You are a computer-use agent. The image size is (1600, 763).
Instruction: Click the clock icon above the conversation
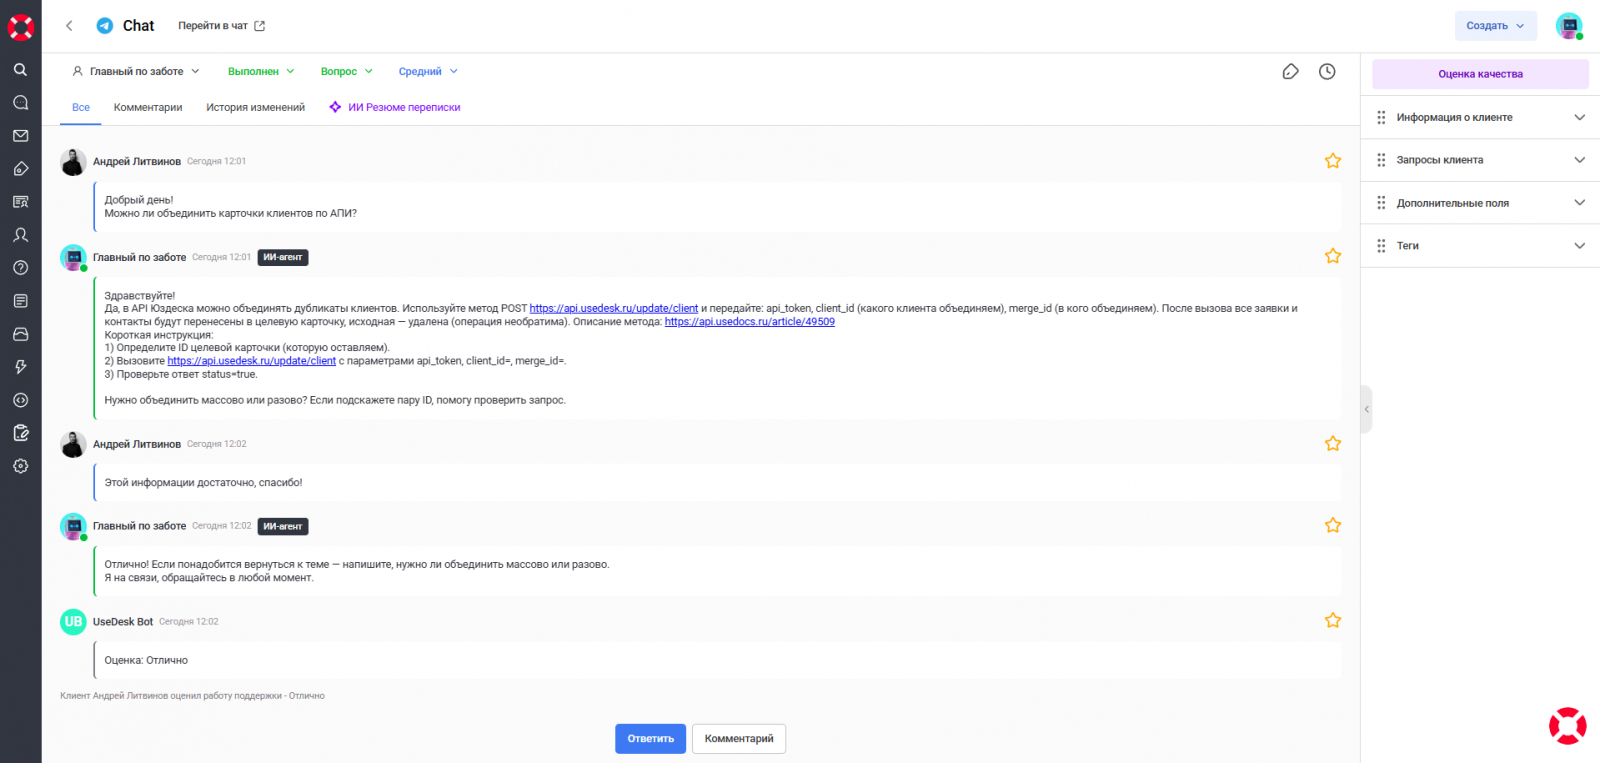click(1327, 72)
